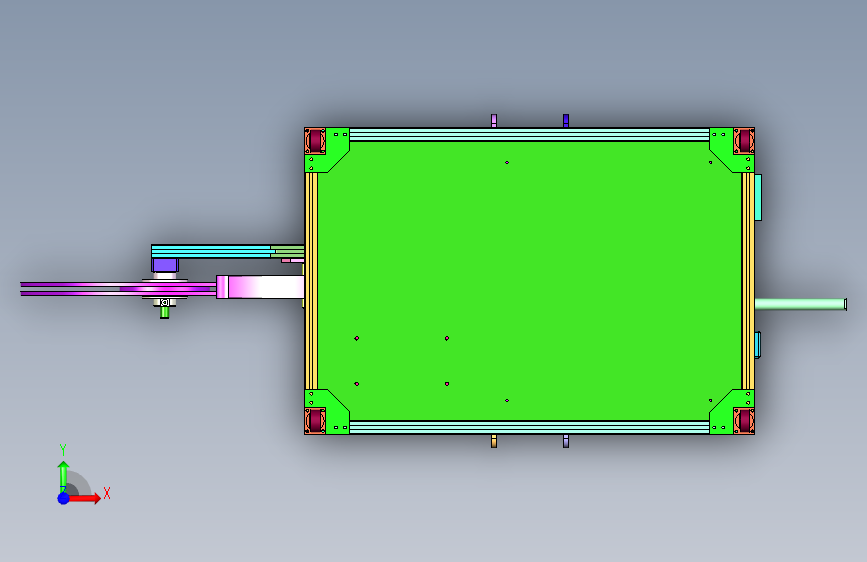Pick the red caster wheel at the top-left corner
867x562 pixels.
click(x=315, y=141)
